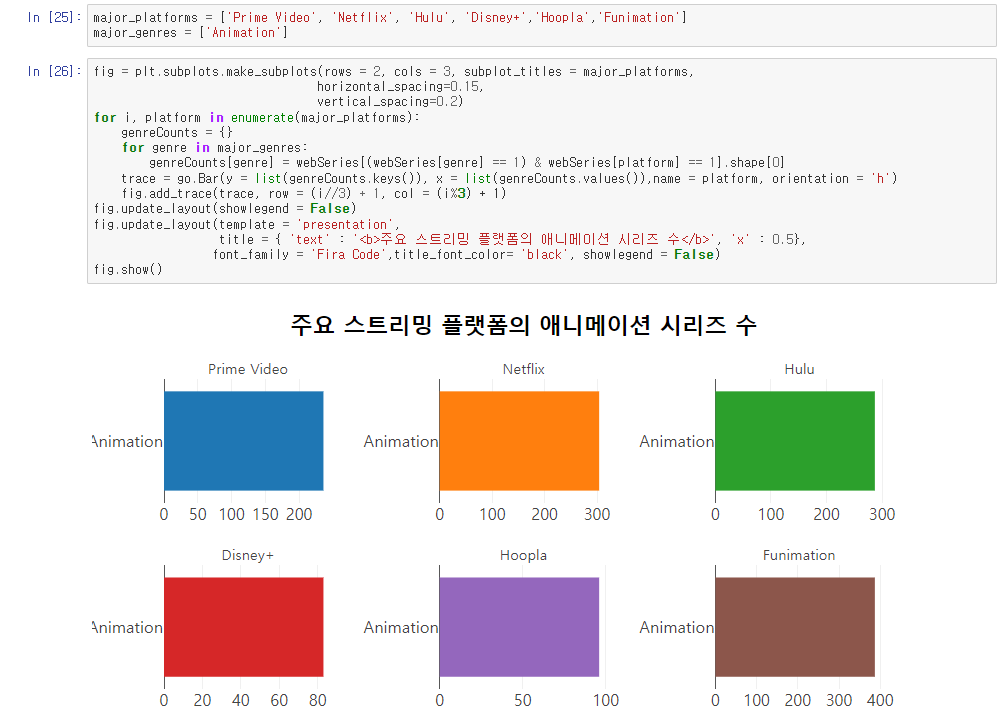Click the 300 tick on Hulu axis
This screenshot has height=725, width=1002.
click(882, 514)
